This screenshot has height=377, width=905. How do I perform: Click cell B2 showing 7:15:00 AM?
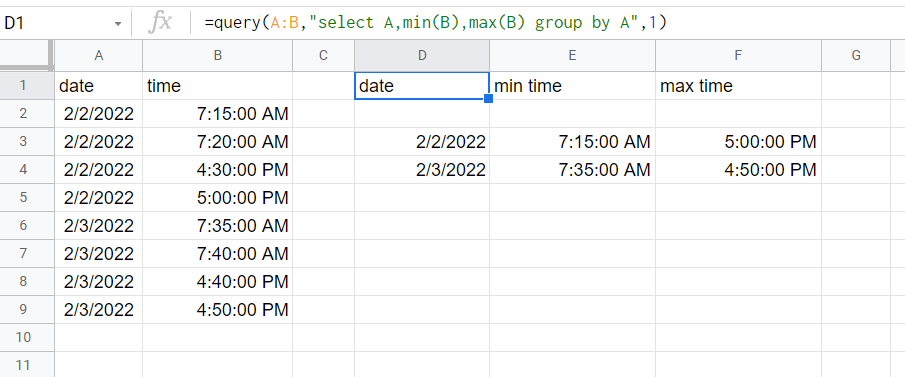218,114
